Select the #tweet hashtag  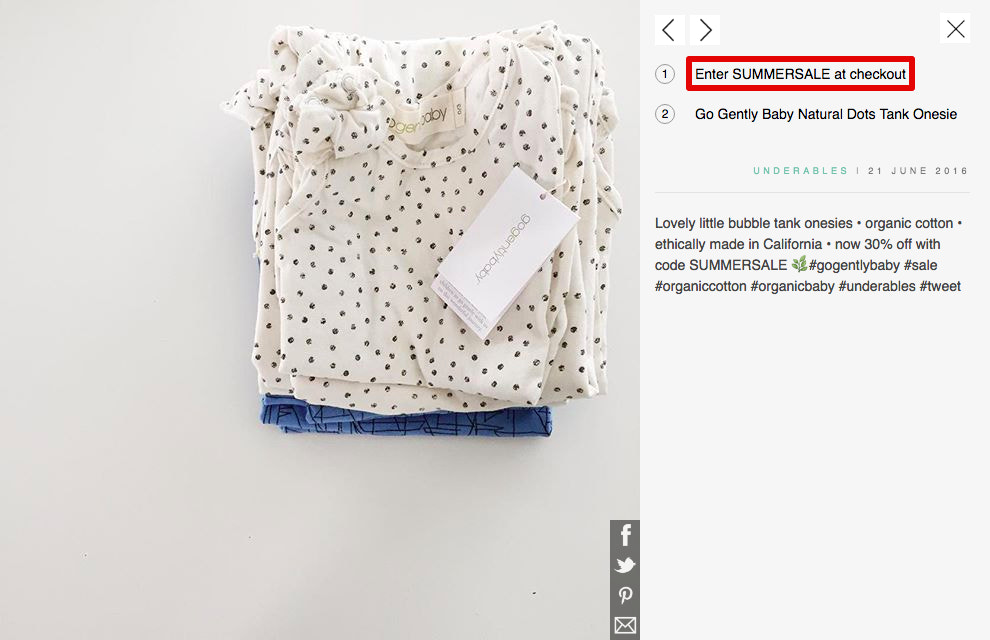click(940, 286)
